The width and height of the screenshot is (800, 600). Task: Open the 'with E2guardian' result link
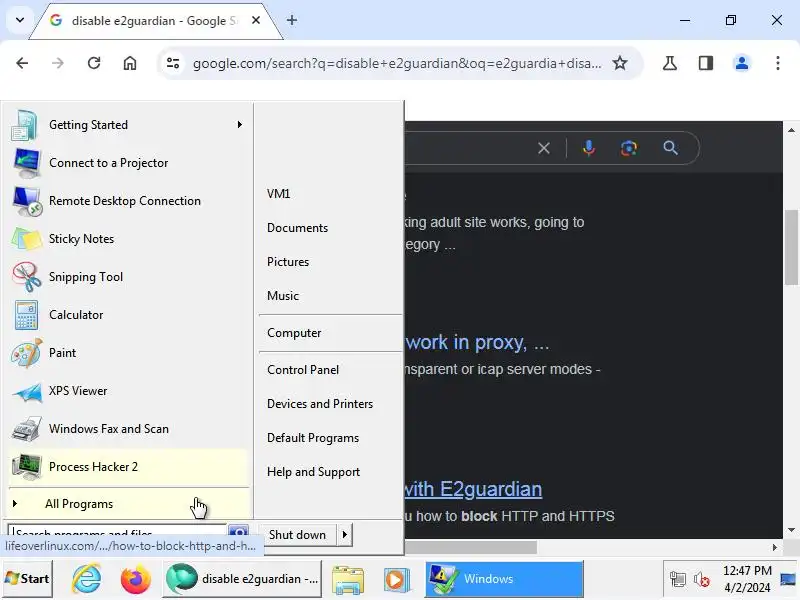pos(473,489)
